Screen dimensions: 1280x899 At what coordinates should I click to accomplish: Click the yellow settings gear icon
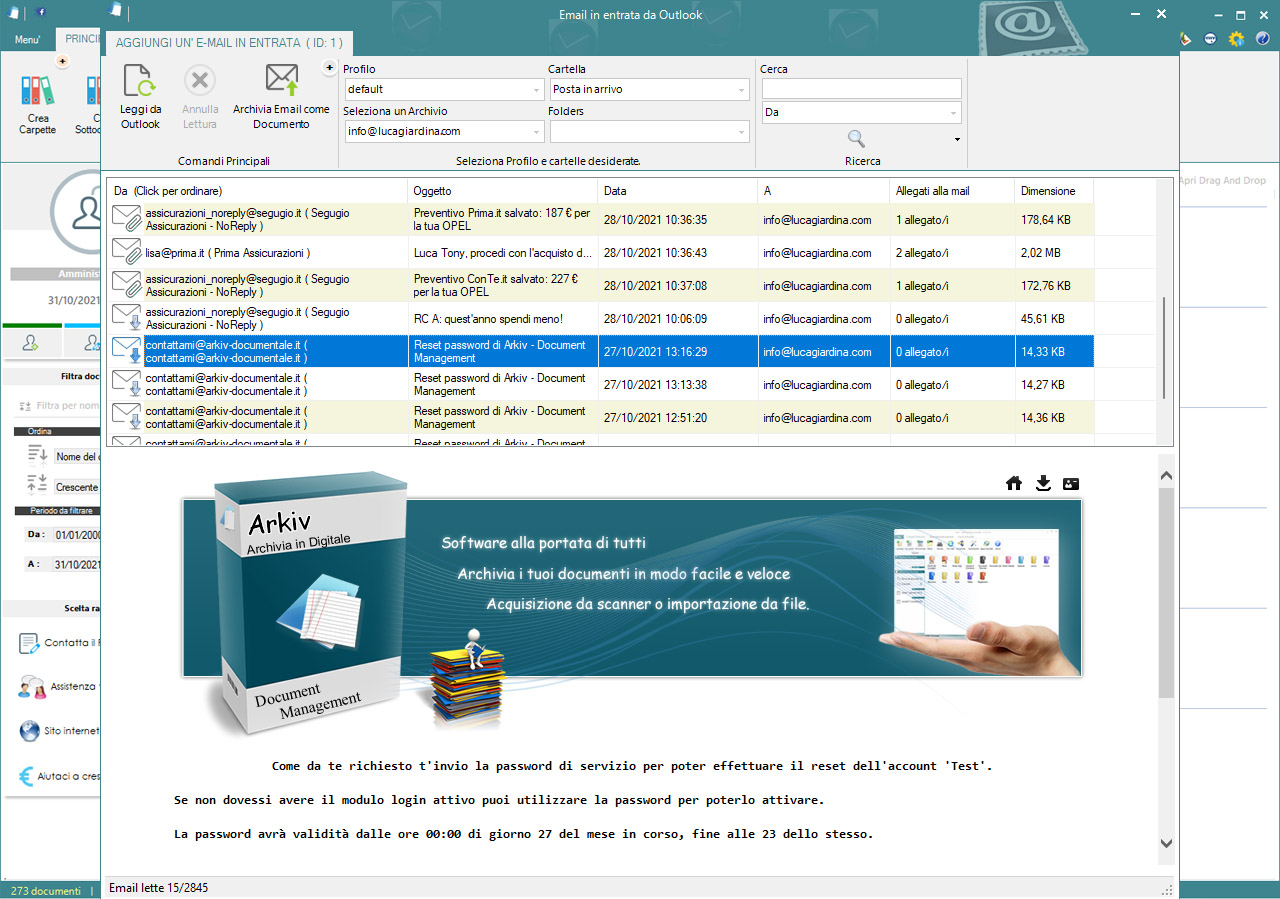[x=1236, y=39]
